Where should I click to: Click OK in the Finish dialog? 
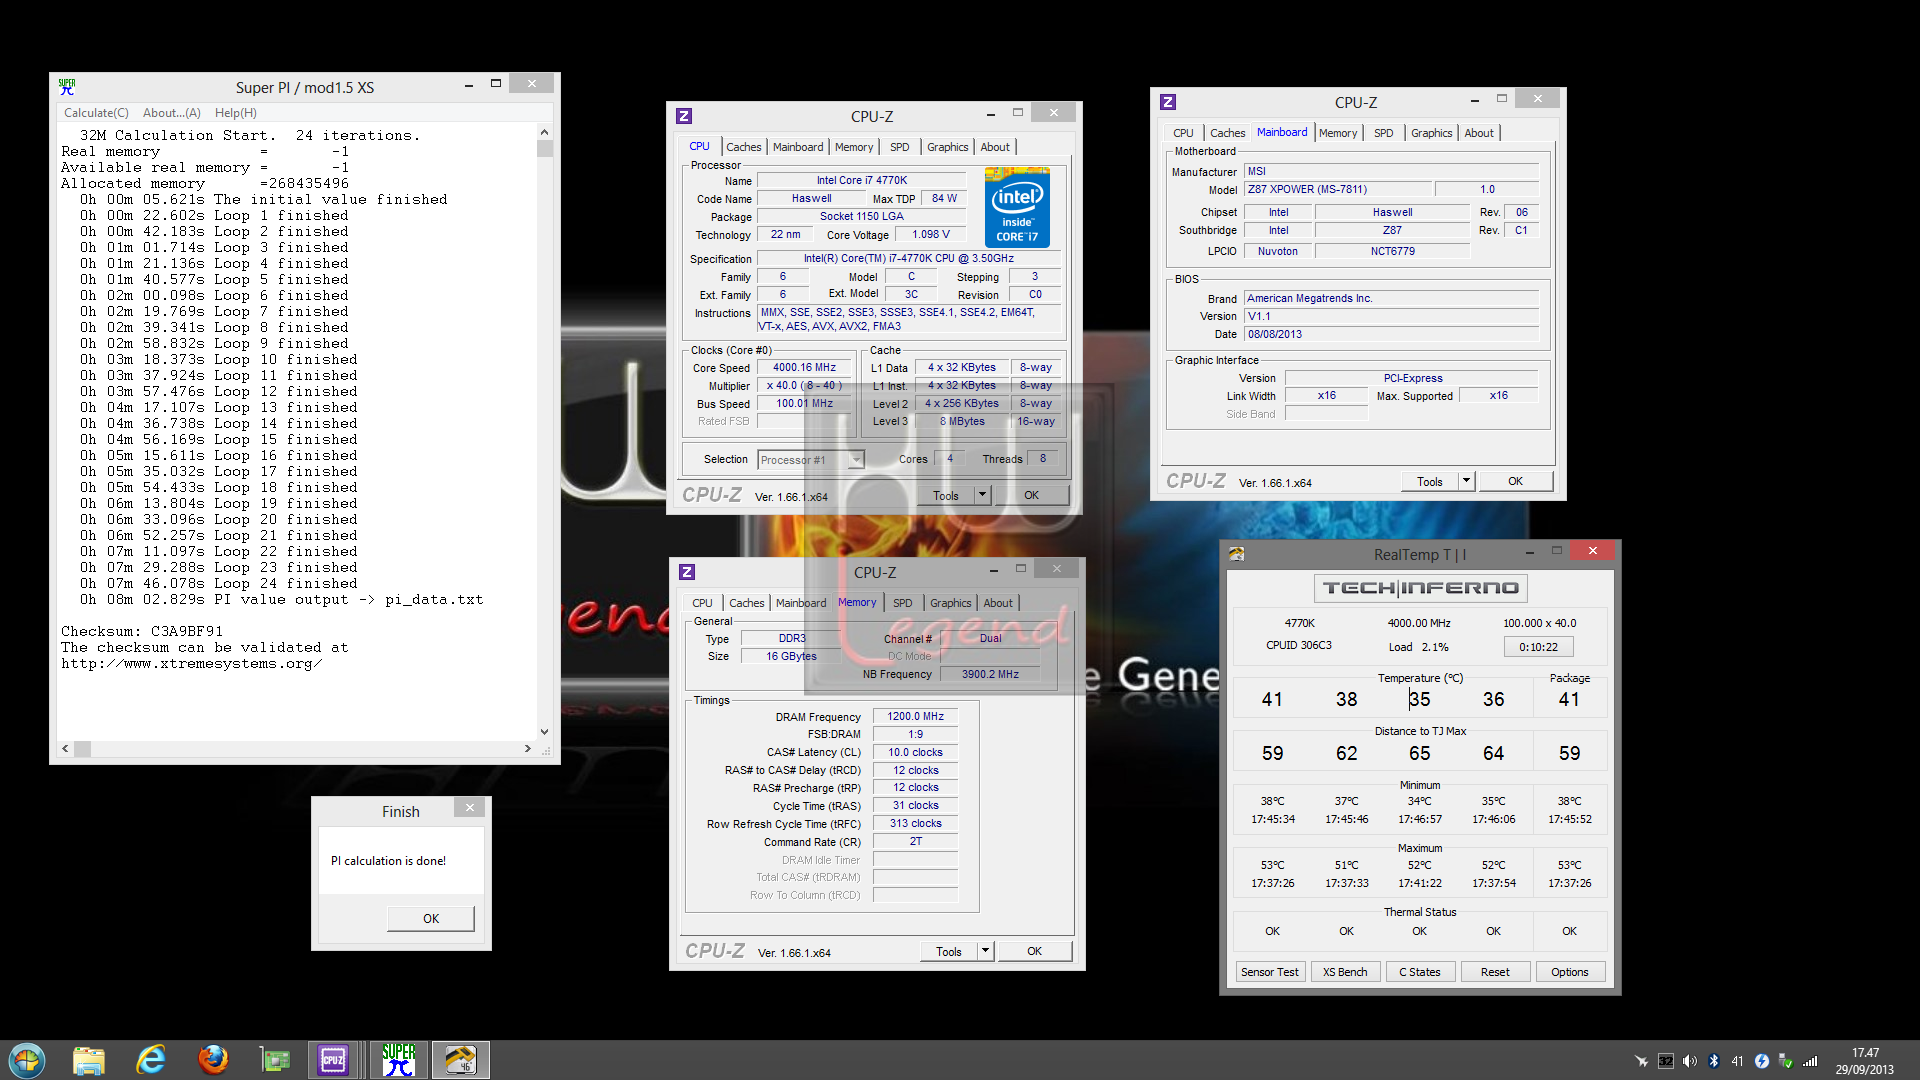[431, 919]
